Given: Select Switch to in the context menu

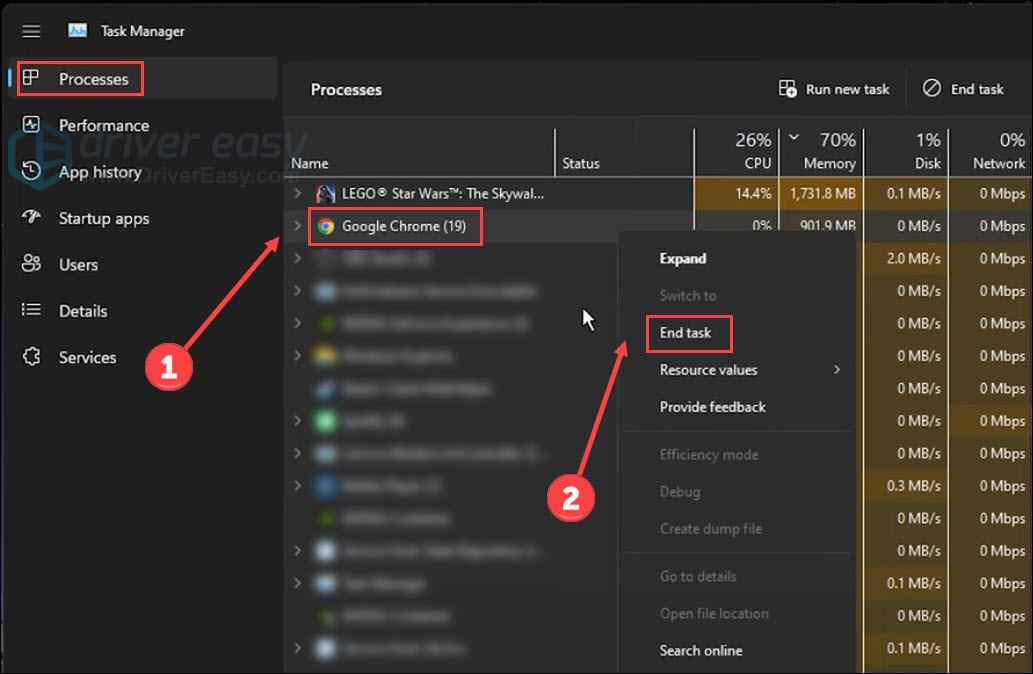Looking at the screenshot, I should point(688,295).
